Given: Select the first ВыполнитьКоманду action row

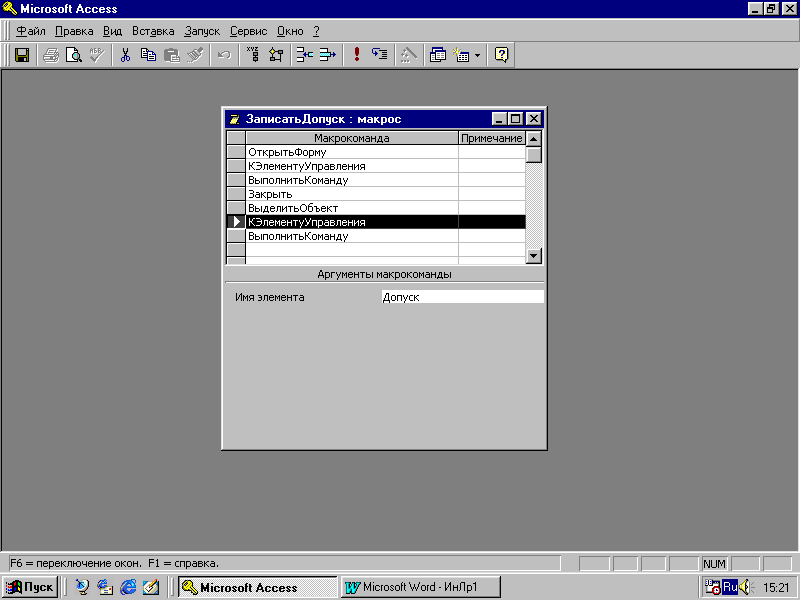Looking at the screenshot, I should point(352,180).
